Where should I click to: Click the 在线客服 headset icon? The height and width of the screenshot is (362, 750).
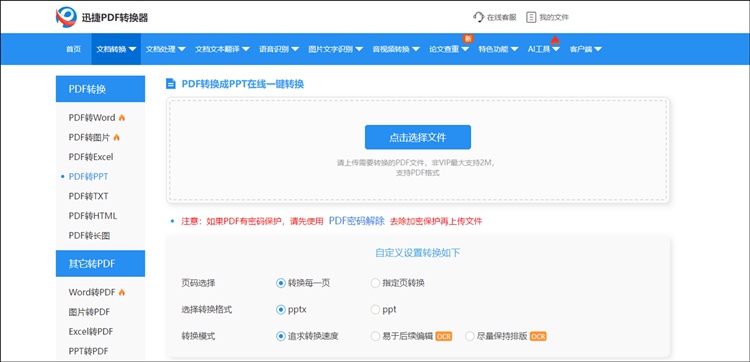click(478, 18)
